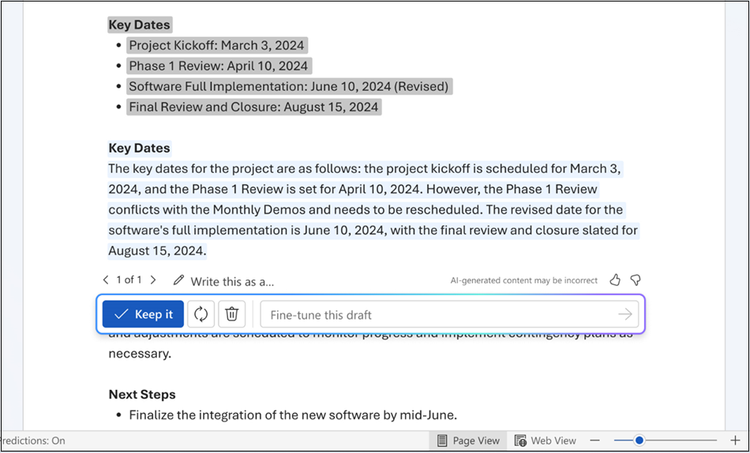Click the pencil edit prompt icon

pos(178,280)
